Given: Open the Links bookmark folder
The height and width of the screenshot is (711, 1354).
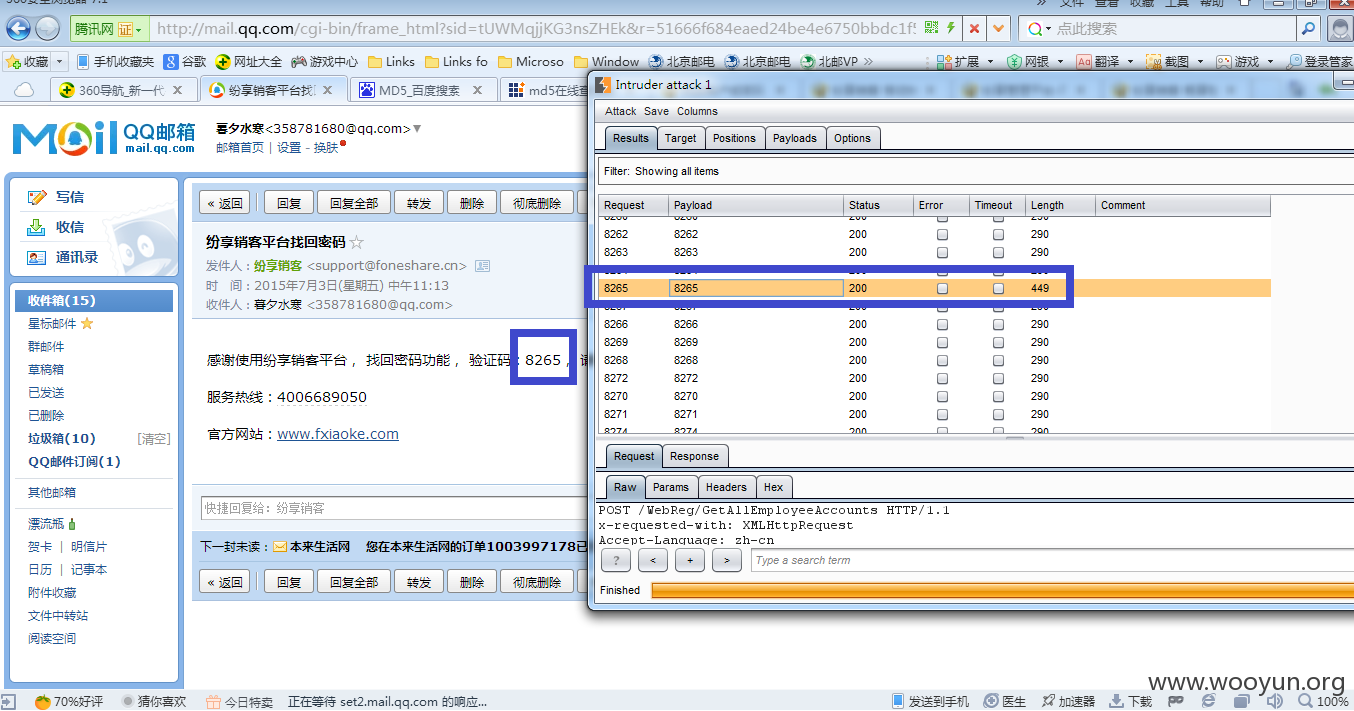Looking at the screenshot, I should pos(391,62).
